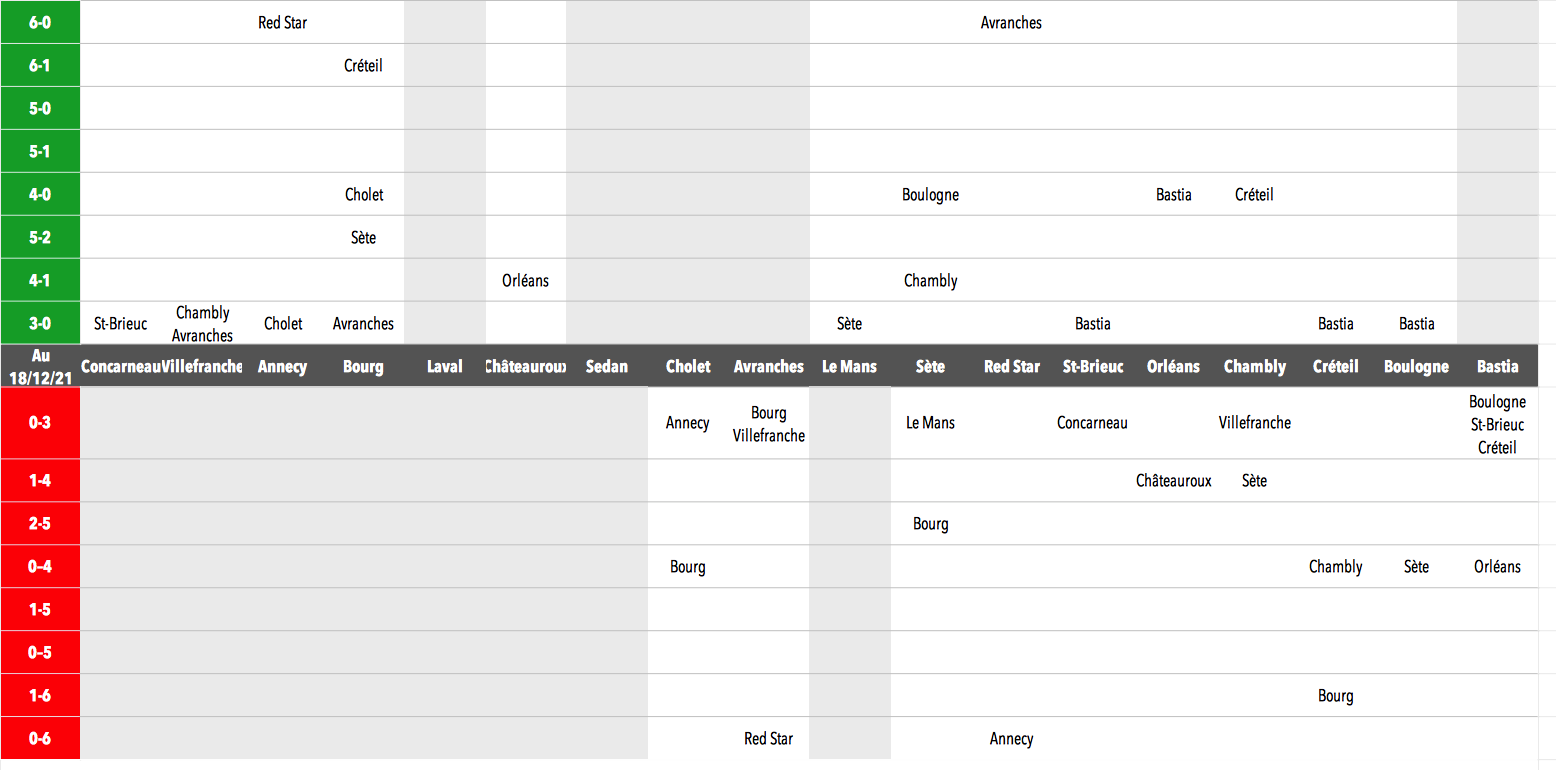
Task: Select the Boulogne cell in the 4-0 row
Action: [930, 195]
